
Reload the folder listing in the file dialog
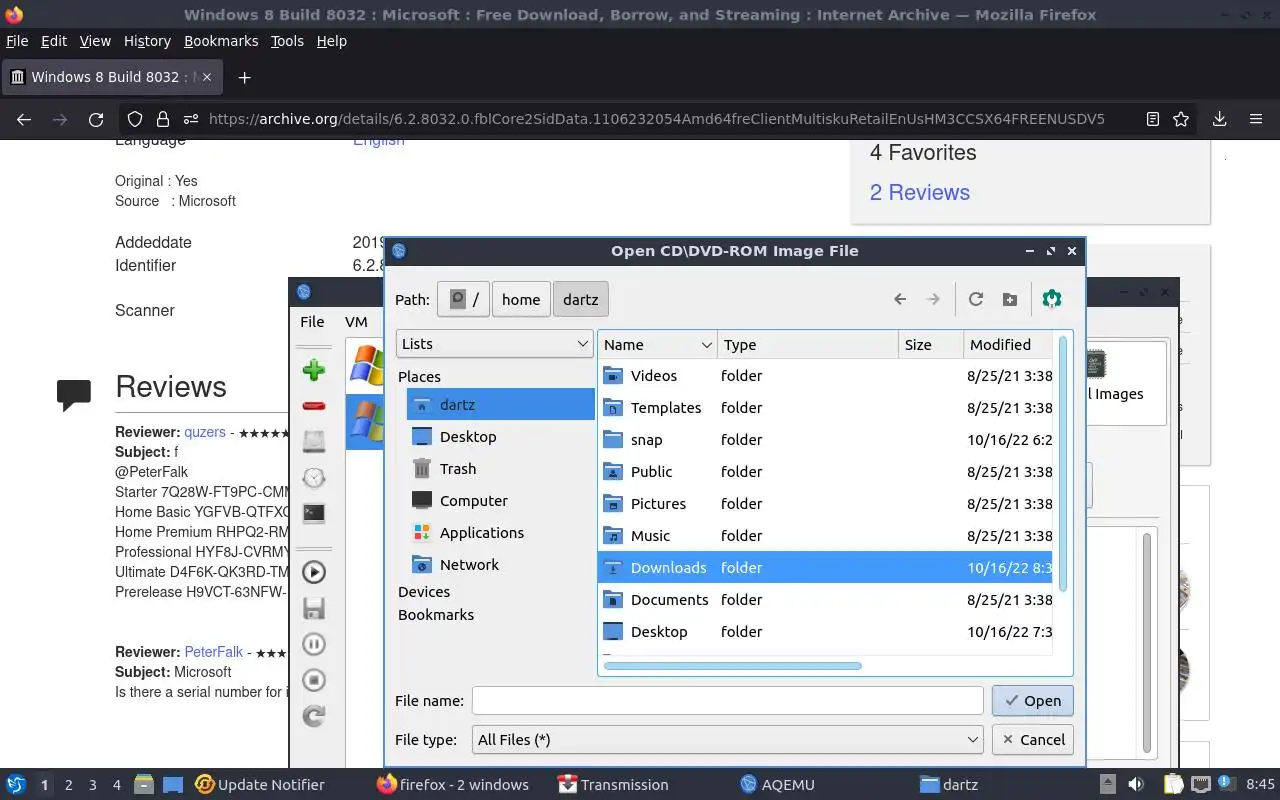[976, 299]
